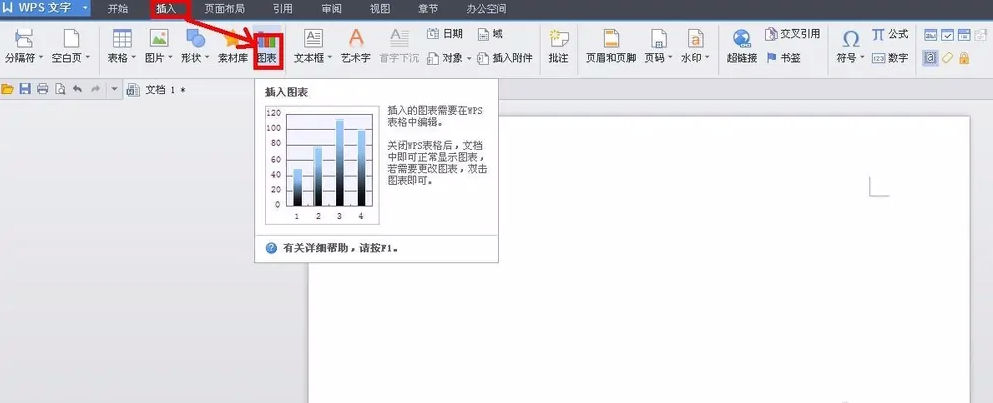Insert a check box form field
Image resolution: width=993 pixels, height=403 pixels.
point(947,35)
